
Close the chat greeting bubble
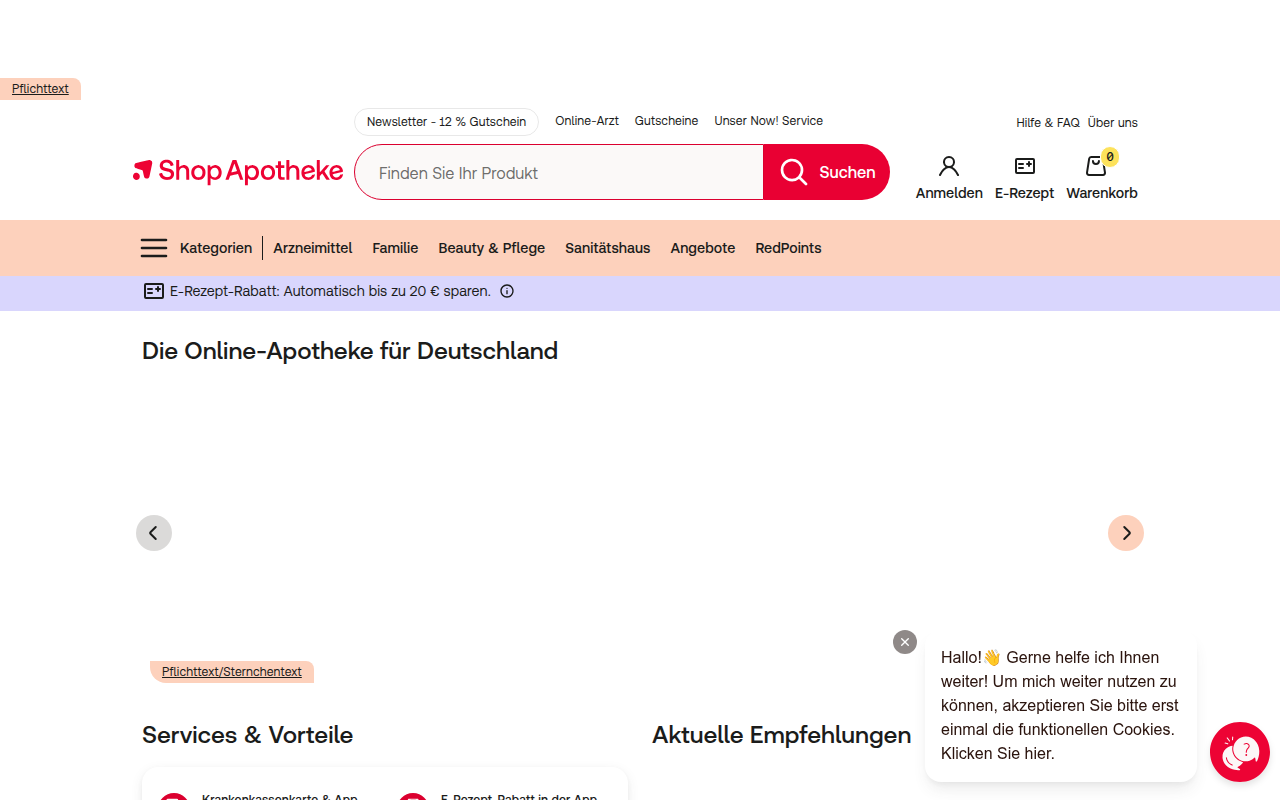coord(905,642)
